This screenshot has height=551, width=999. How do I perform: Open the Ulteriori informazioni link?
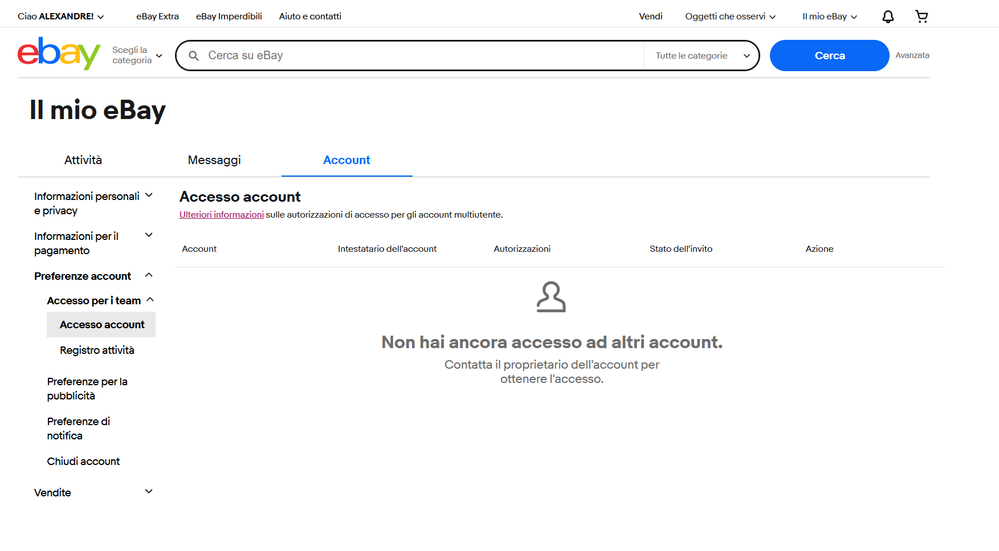coord(221,215)
